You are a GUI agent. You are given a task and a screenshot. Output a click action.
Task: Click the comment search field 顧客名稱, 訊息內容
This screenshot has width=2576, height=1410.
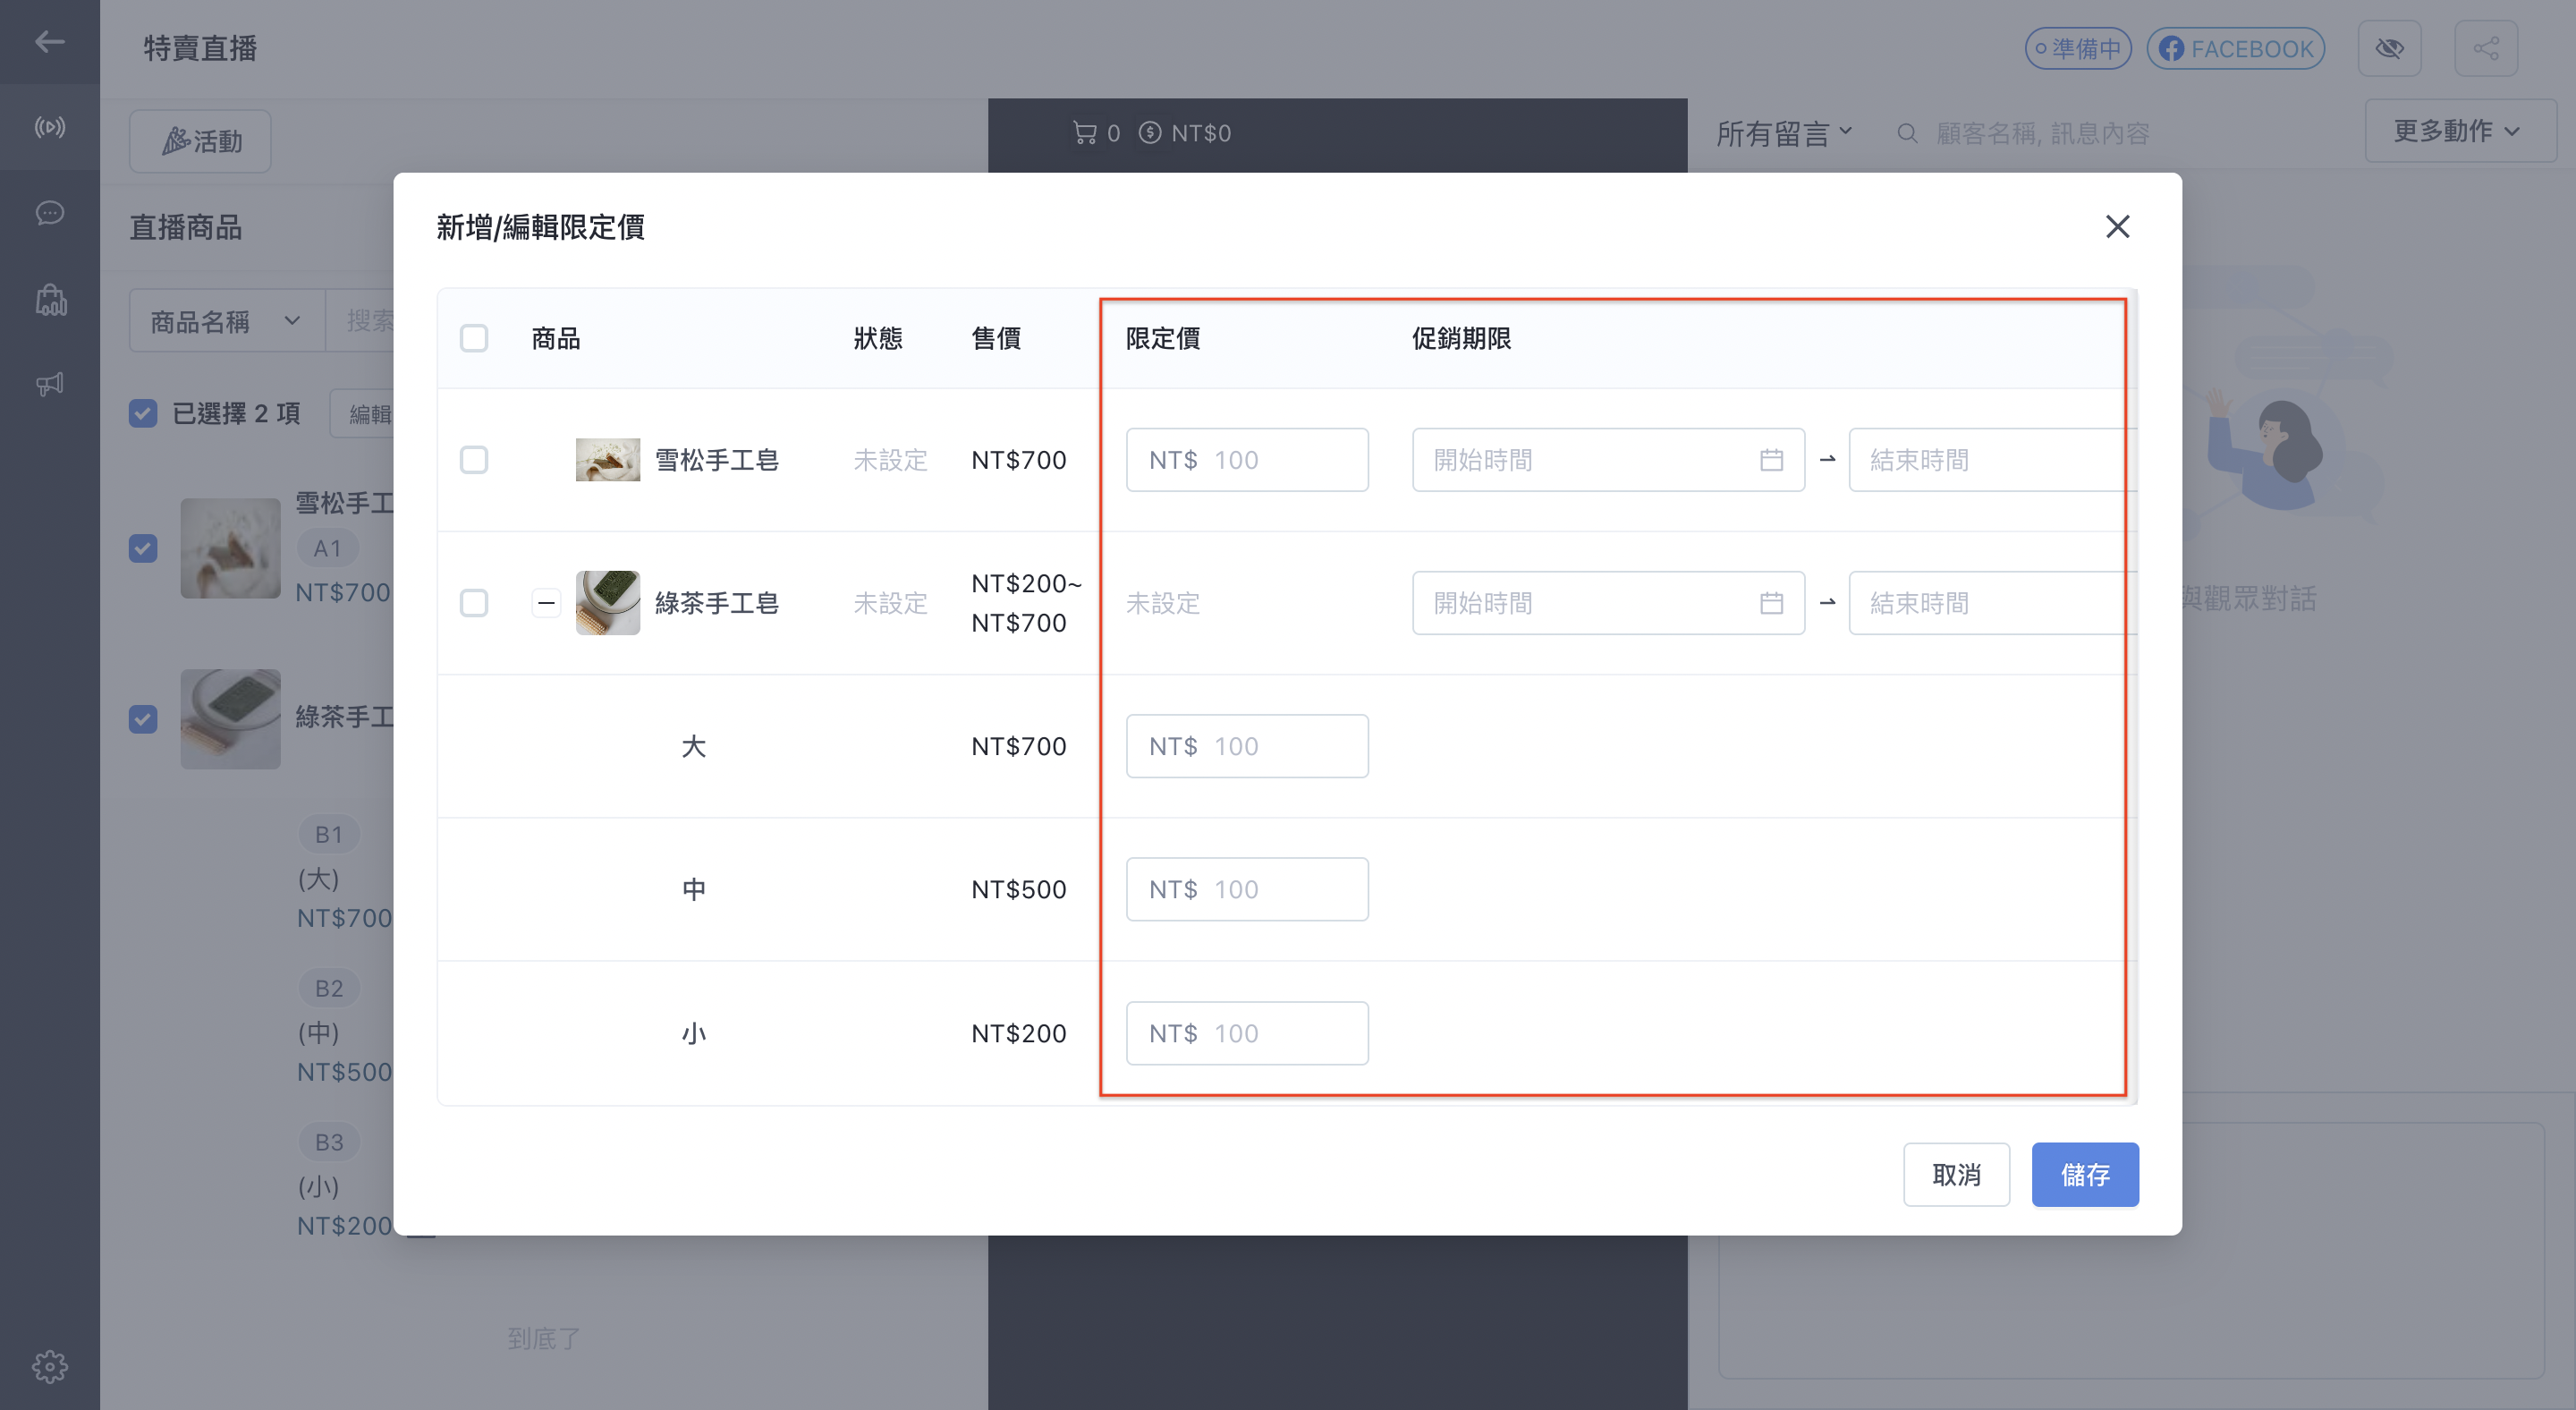2042,133
